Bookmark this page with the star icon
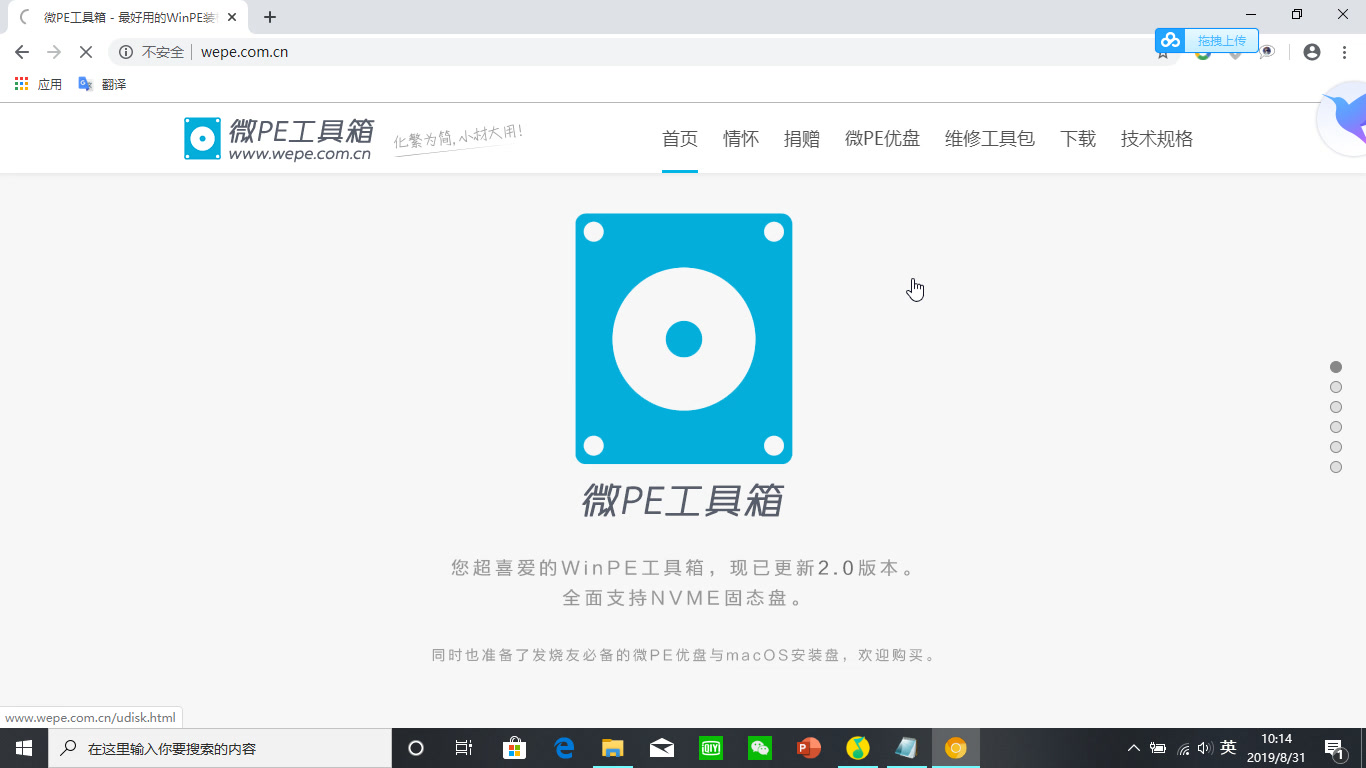Image resolution: width=1366 pixels, height=768 pixels. point(1162,52)
